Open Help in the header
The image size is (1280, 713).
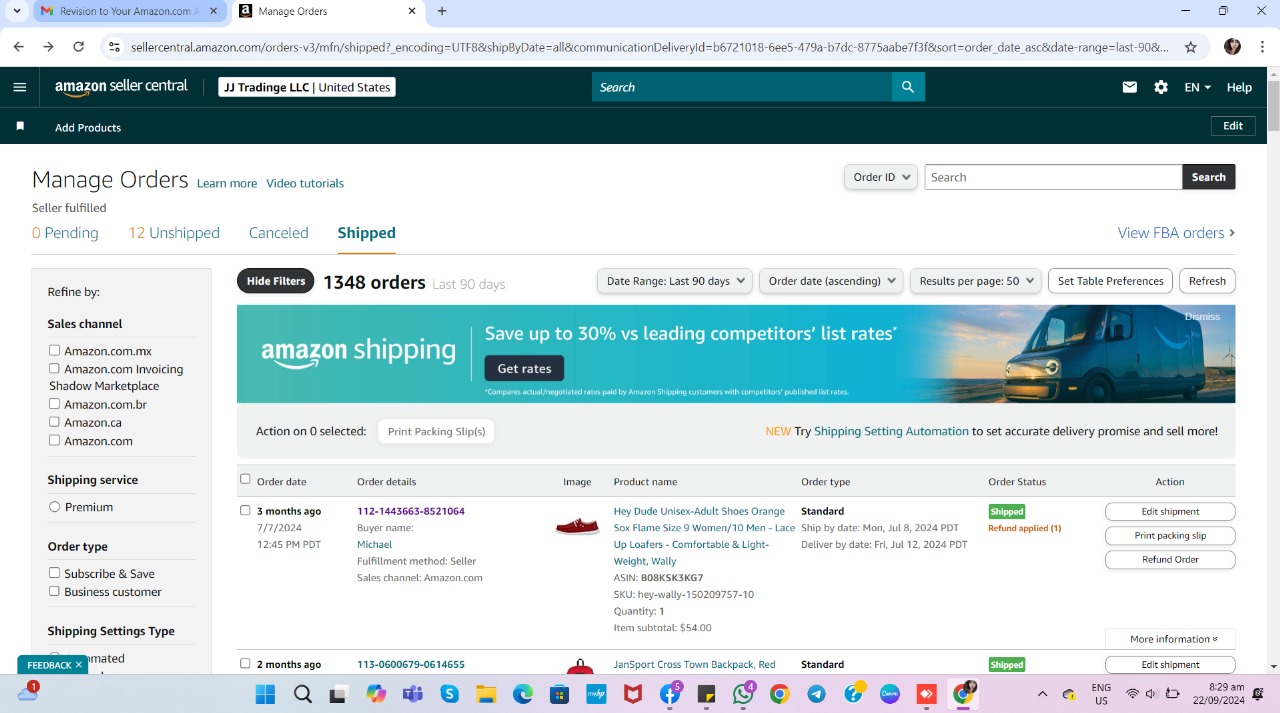pos(1239,87)
